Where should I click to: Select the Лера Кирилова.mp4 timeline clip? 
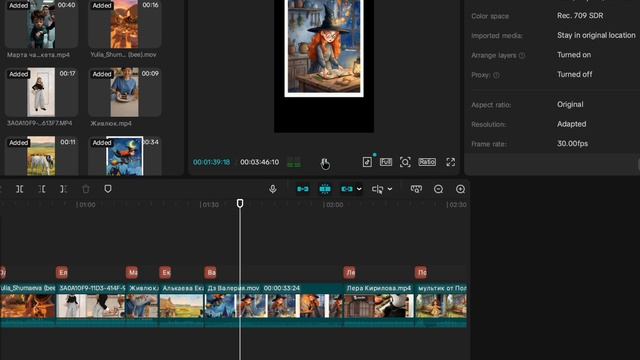(x=379, y=305)
